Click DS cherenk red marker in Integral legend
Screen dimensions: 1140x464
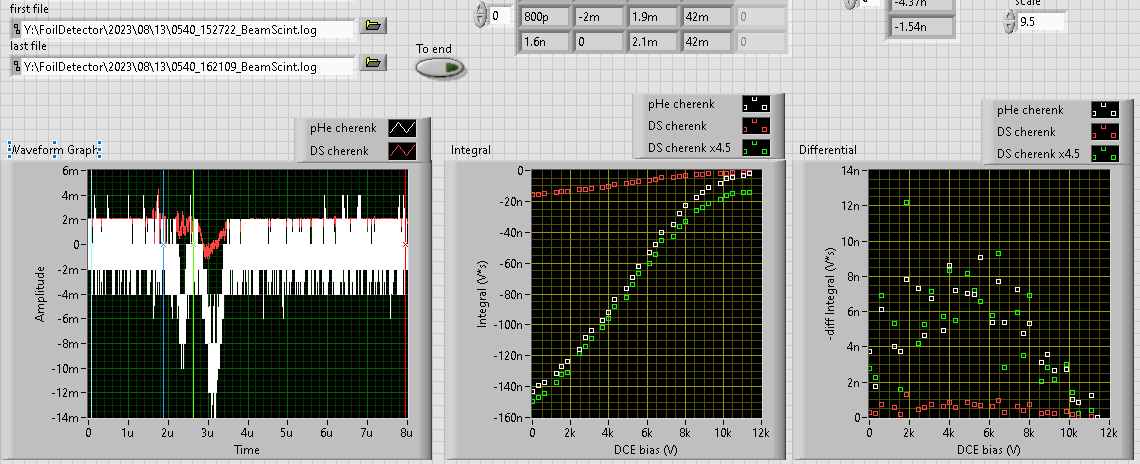click(756, 126)
